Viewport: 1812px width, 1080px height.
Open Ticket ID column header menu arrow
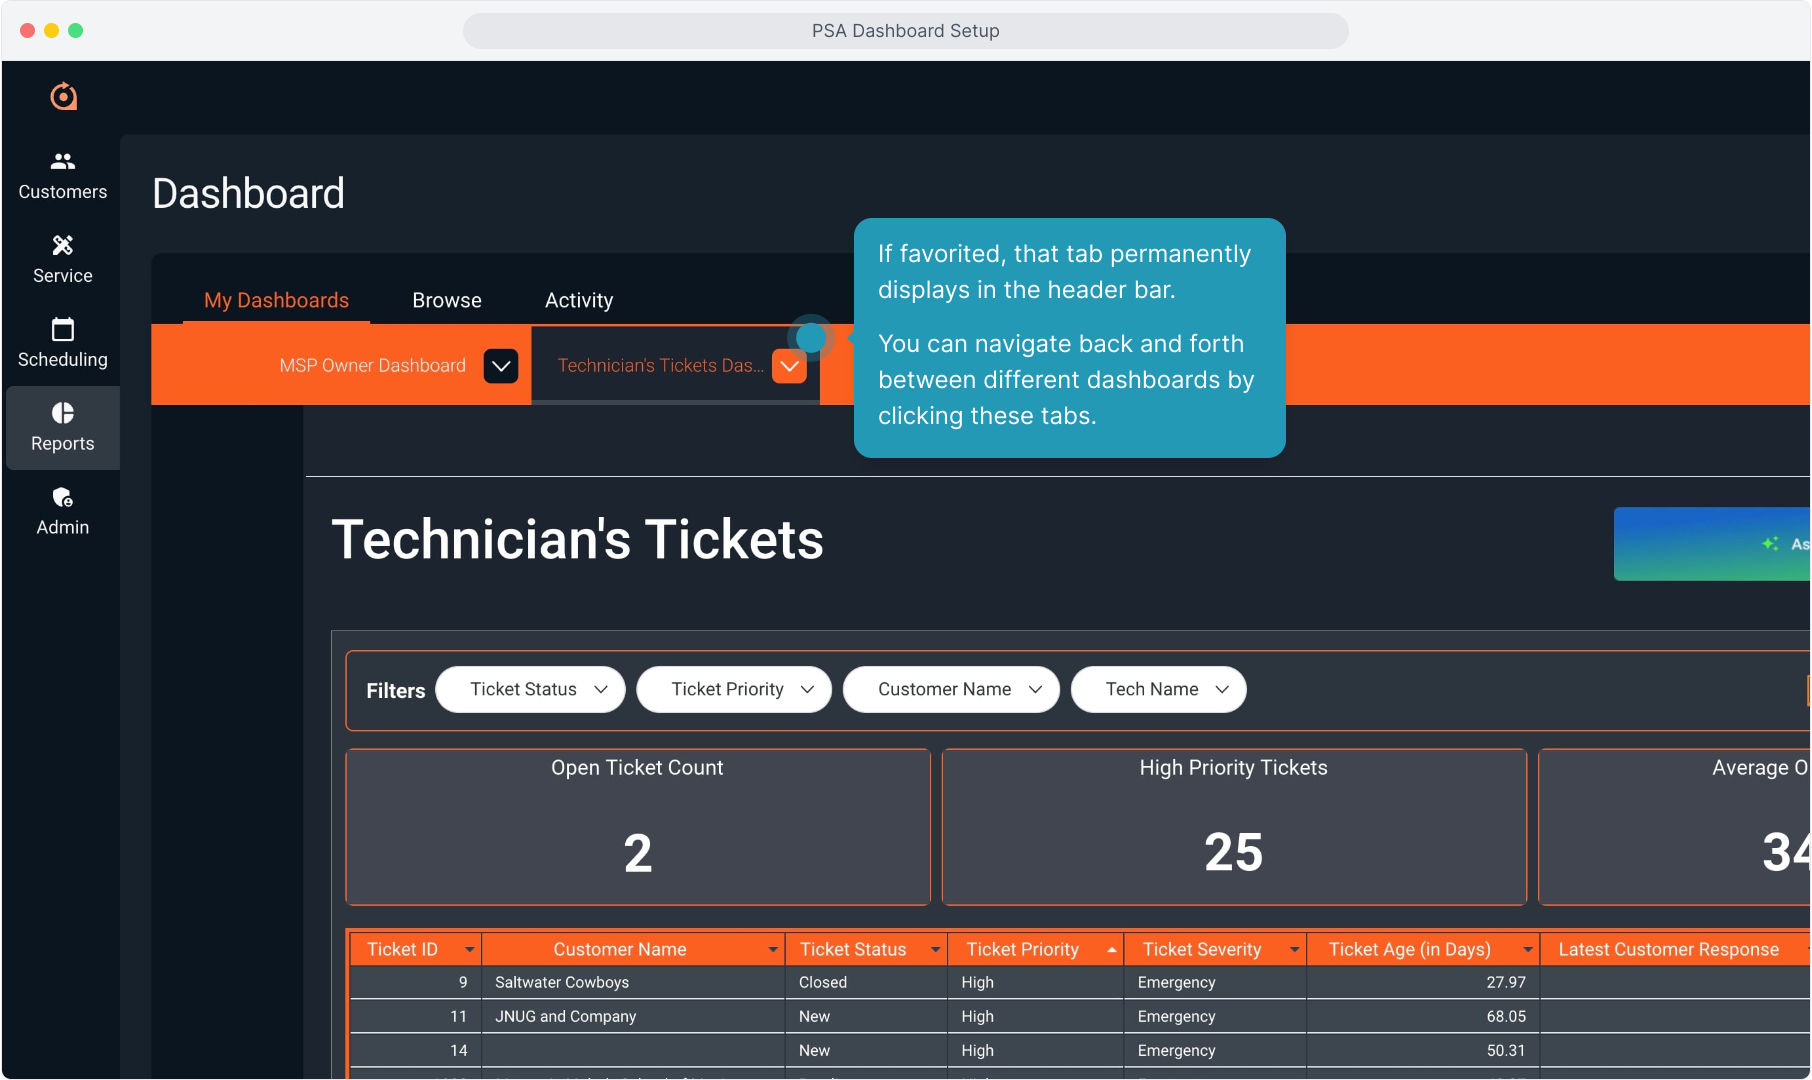click(x=469, y=949)
